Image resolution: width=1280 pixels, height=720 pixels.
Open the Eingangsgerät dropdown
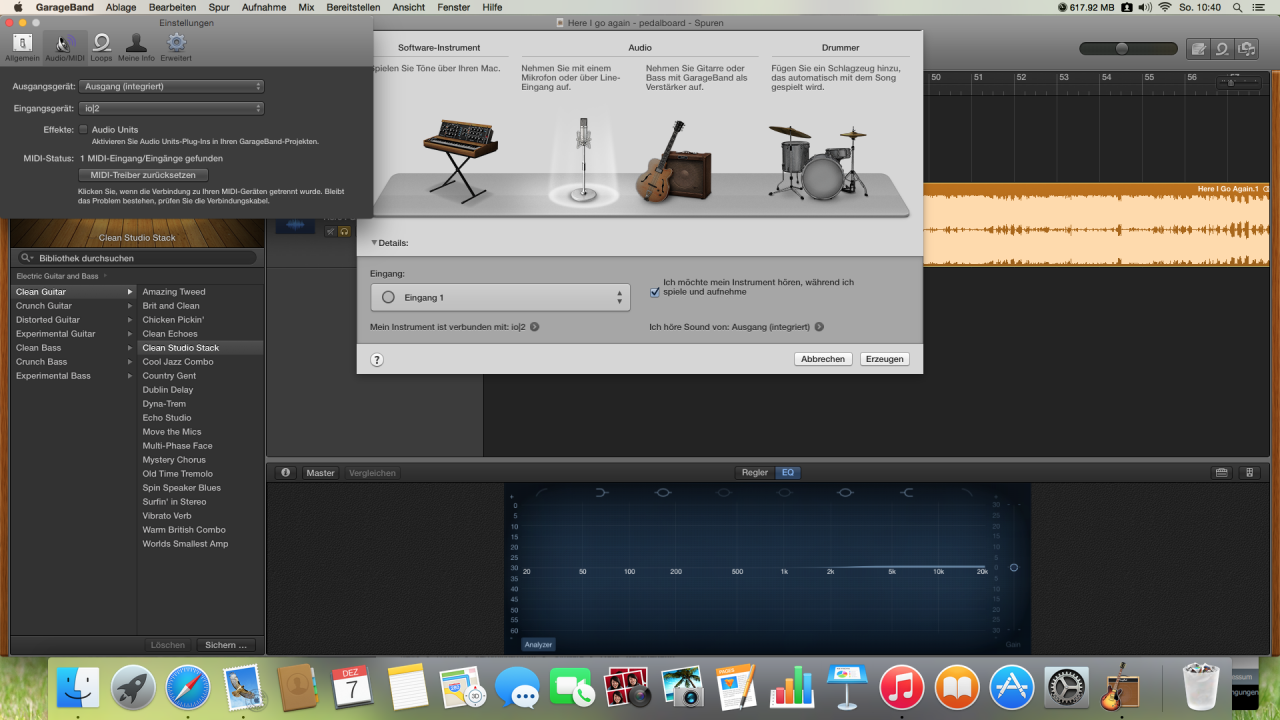pyautogui.click(x=172, y=108)
